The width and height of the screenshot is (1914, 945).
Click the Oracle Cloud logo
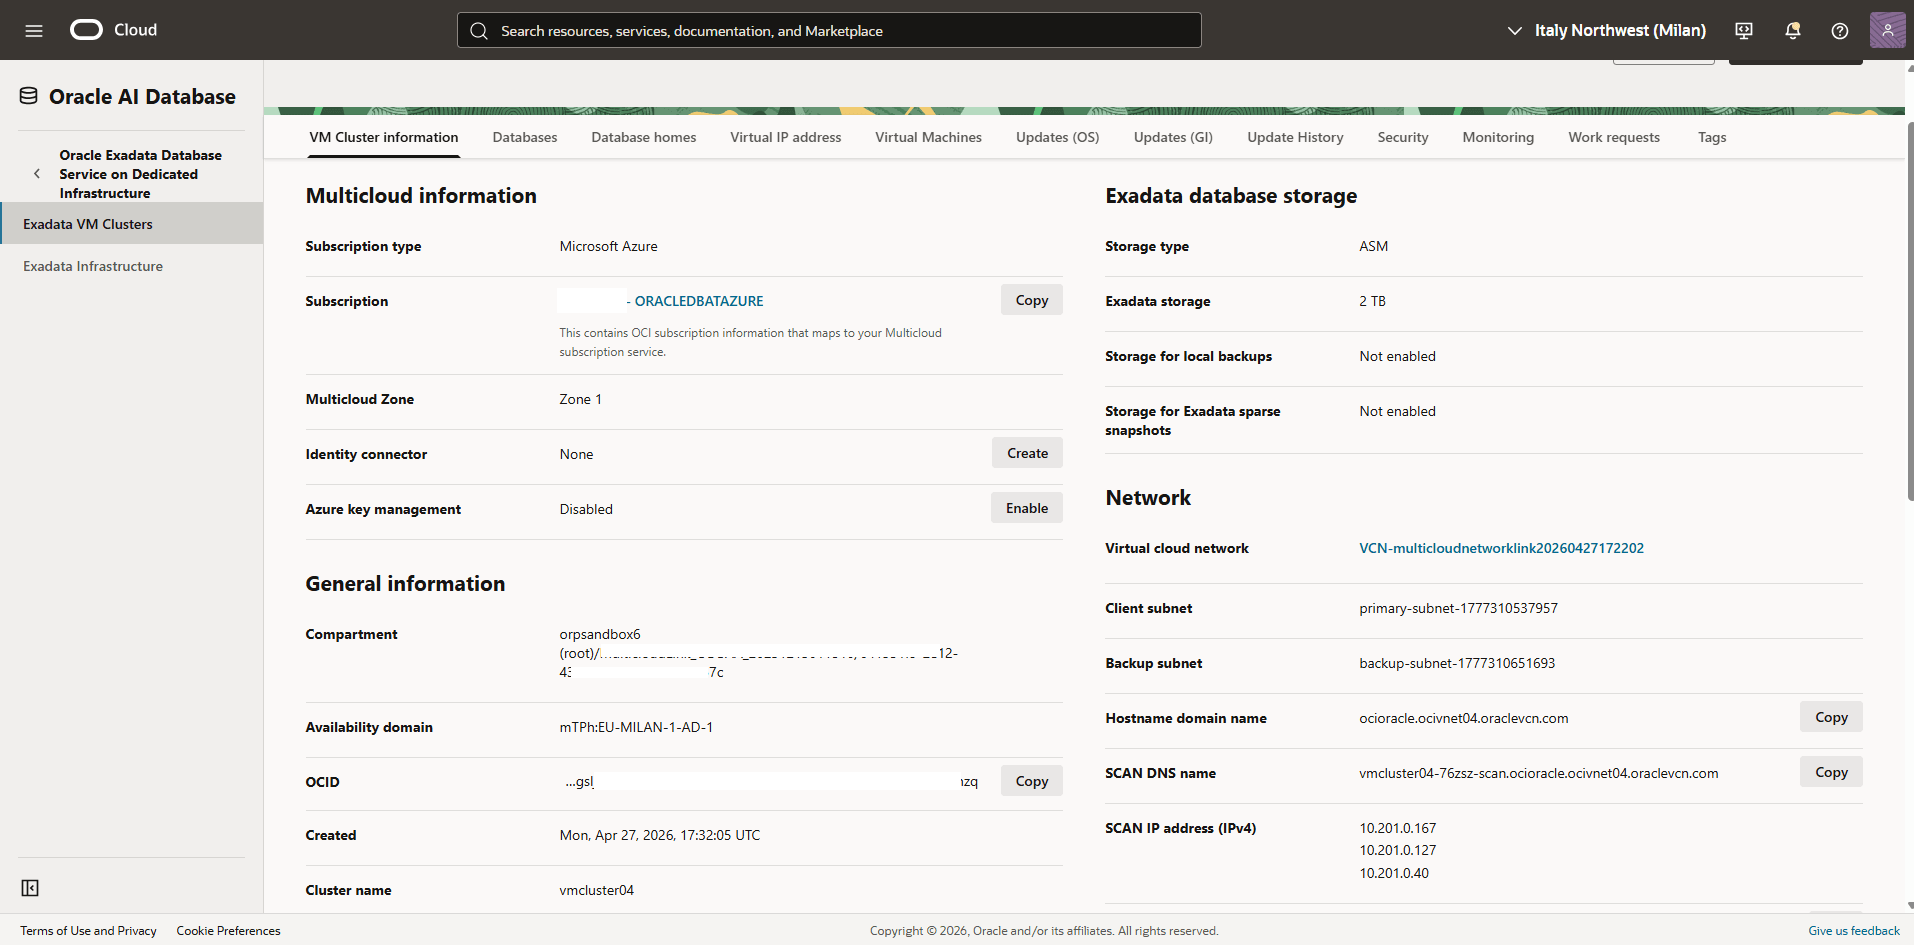tap(113, 30)
